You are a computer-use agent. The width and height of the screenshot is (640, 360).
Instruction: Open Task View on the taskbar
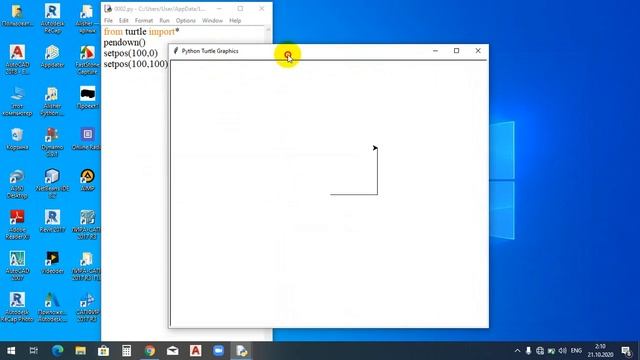click(34, 351)
